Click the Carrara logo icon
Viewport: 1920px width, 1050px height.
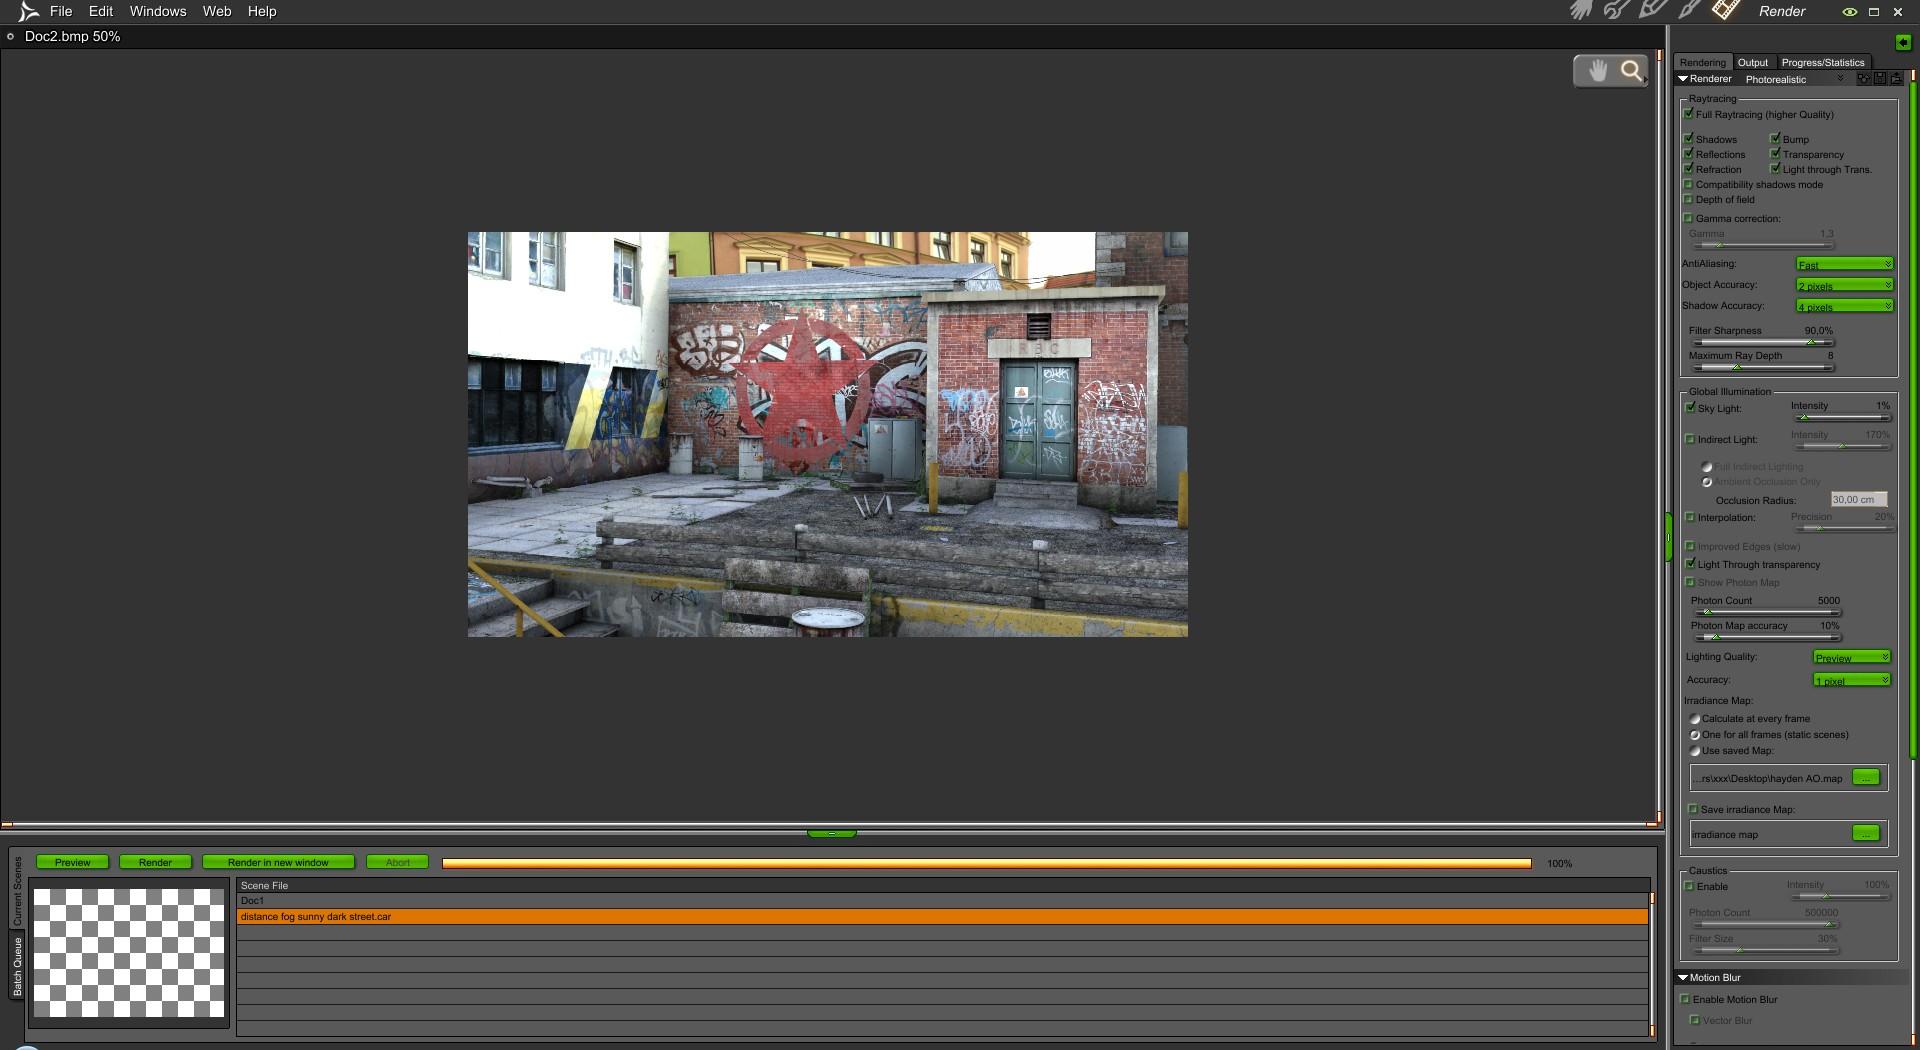tap(27, 12)
